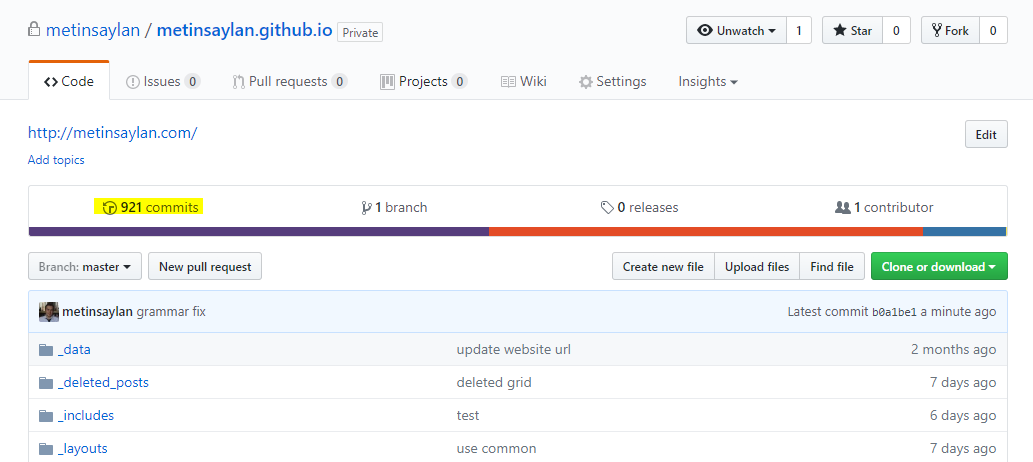Star this repository
Screen dimensions: 1033x462
pos(852,31)
